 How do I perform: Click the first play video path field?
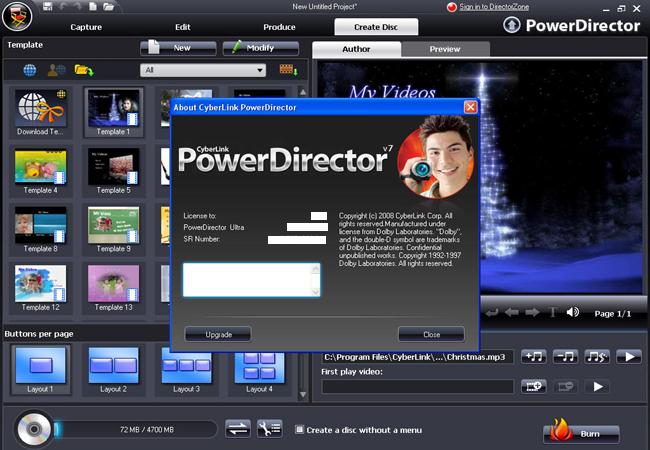417,387
